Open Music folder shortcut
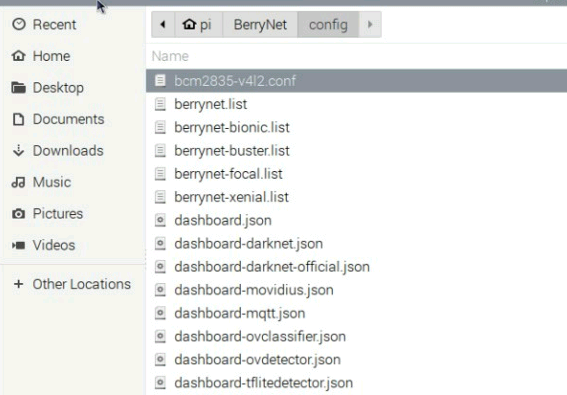Viewport: 567px width, 395px height. coord(72,182)
